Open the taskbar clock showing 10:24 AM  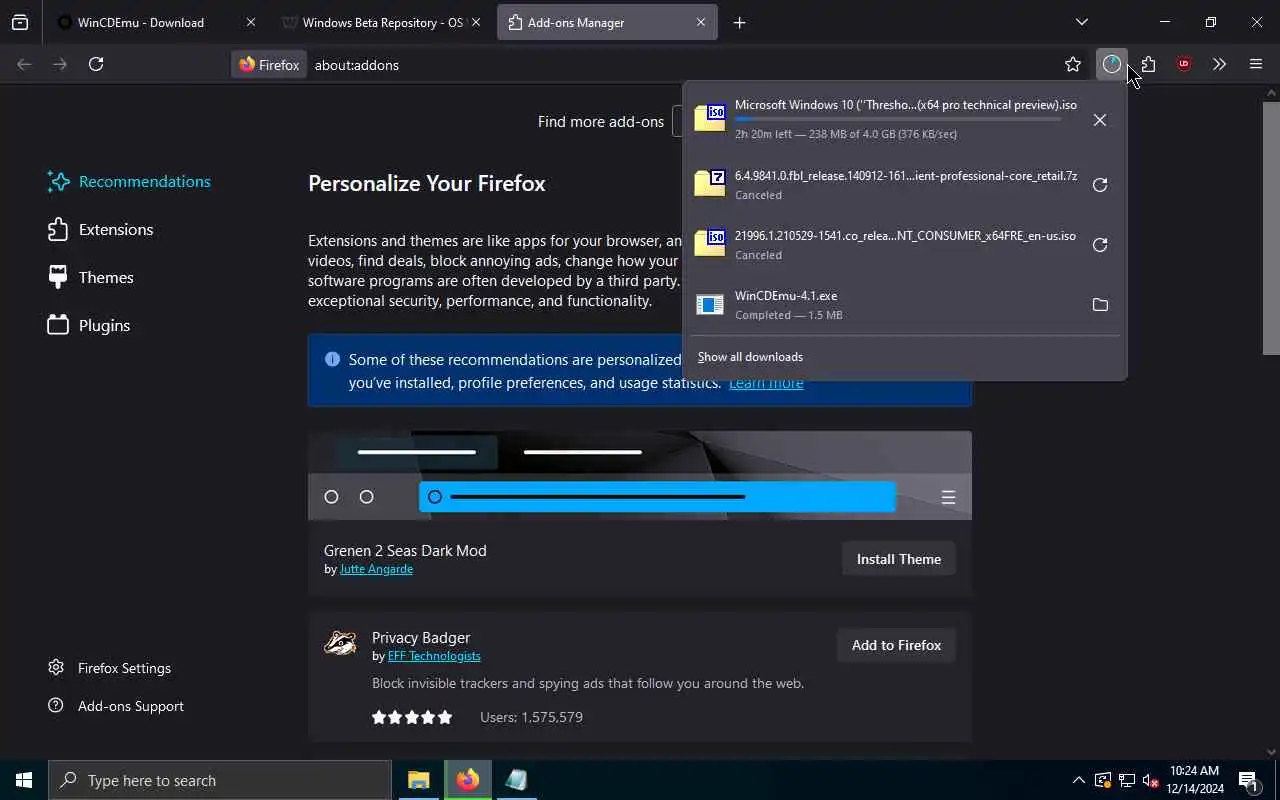point(1195,780)
